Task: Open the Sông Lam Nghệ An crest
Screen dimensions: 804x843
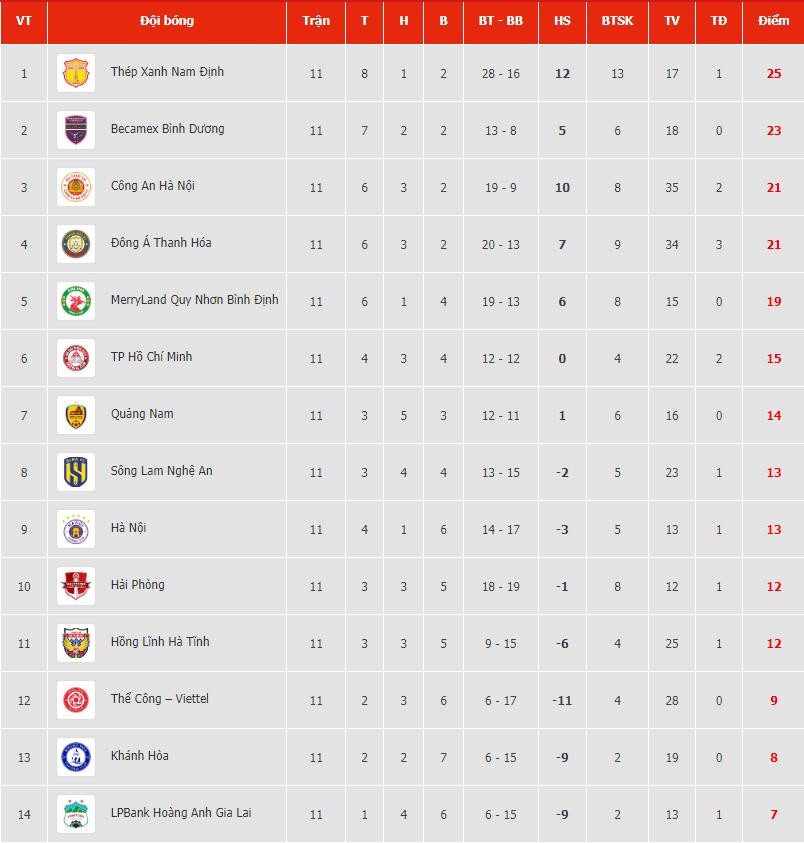Action: coord(76,472)
